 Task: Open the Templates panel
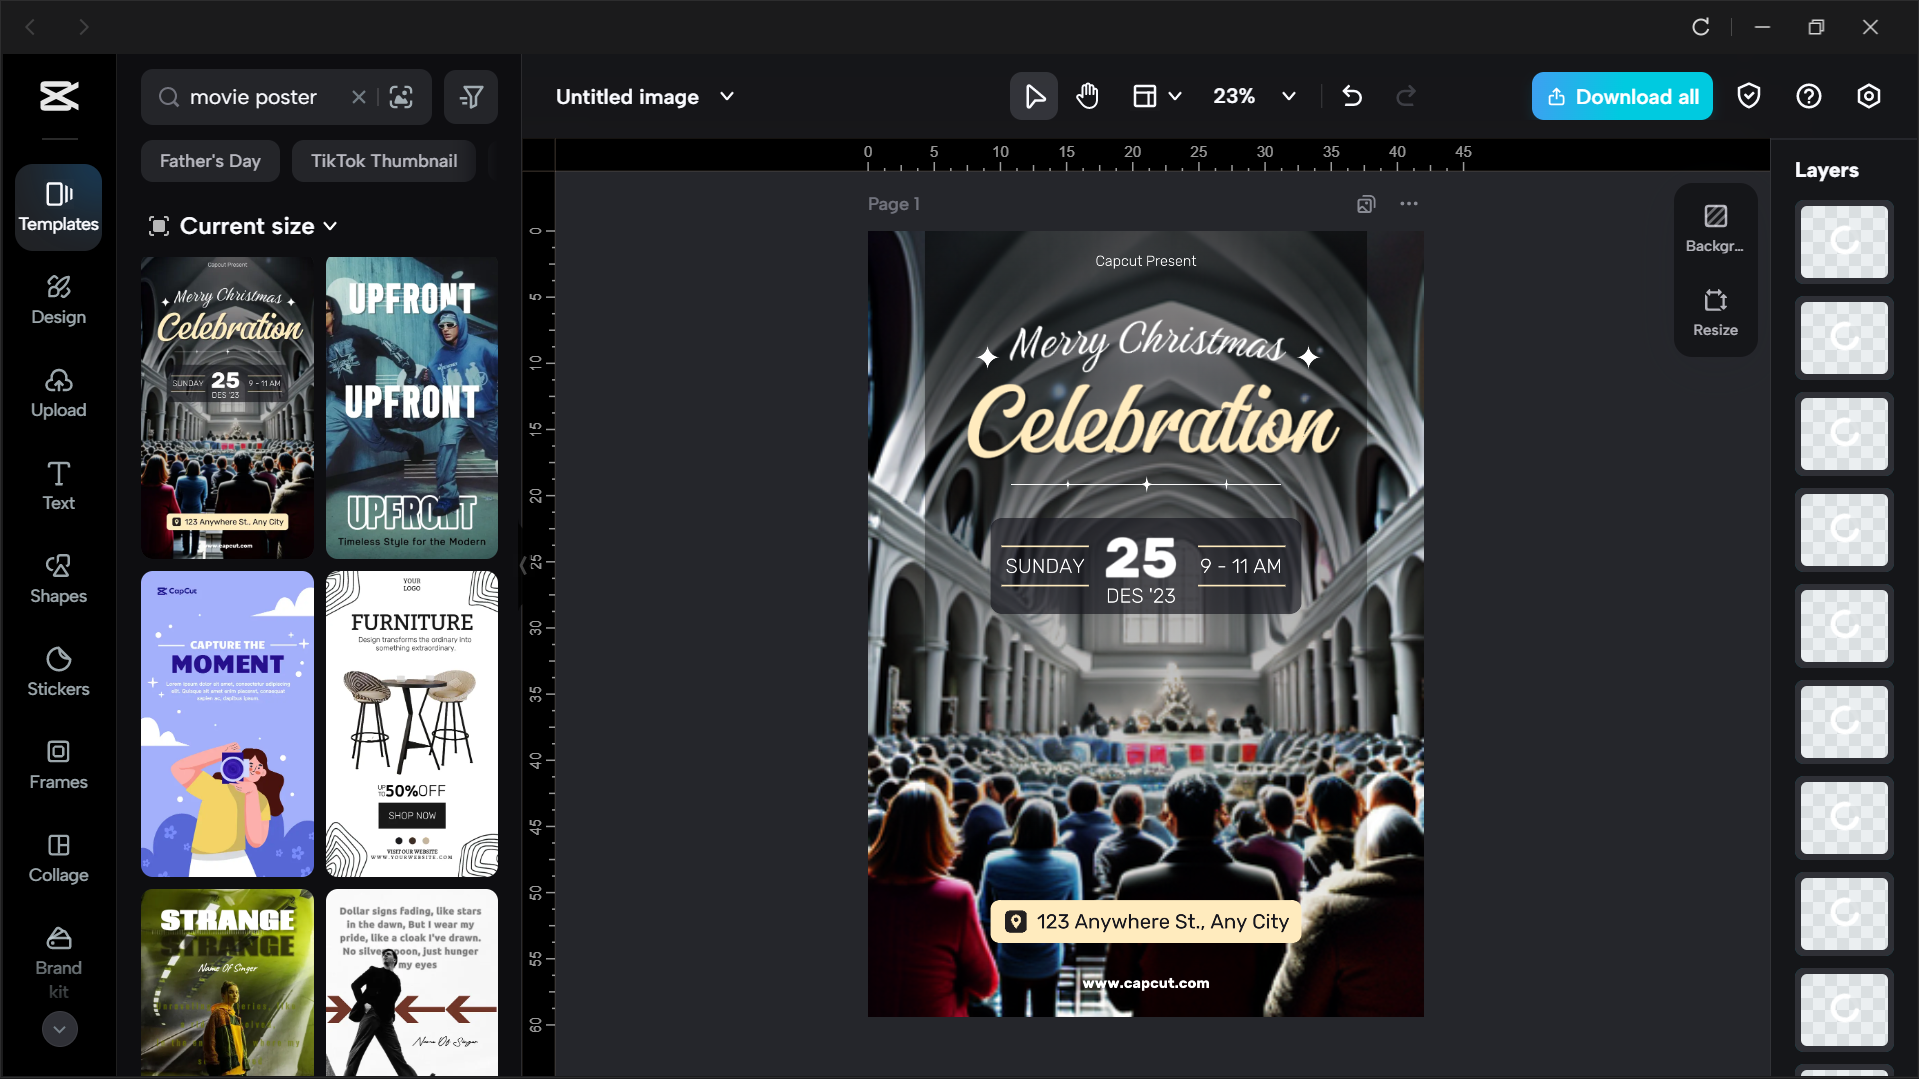(57, 207)
